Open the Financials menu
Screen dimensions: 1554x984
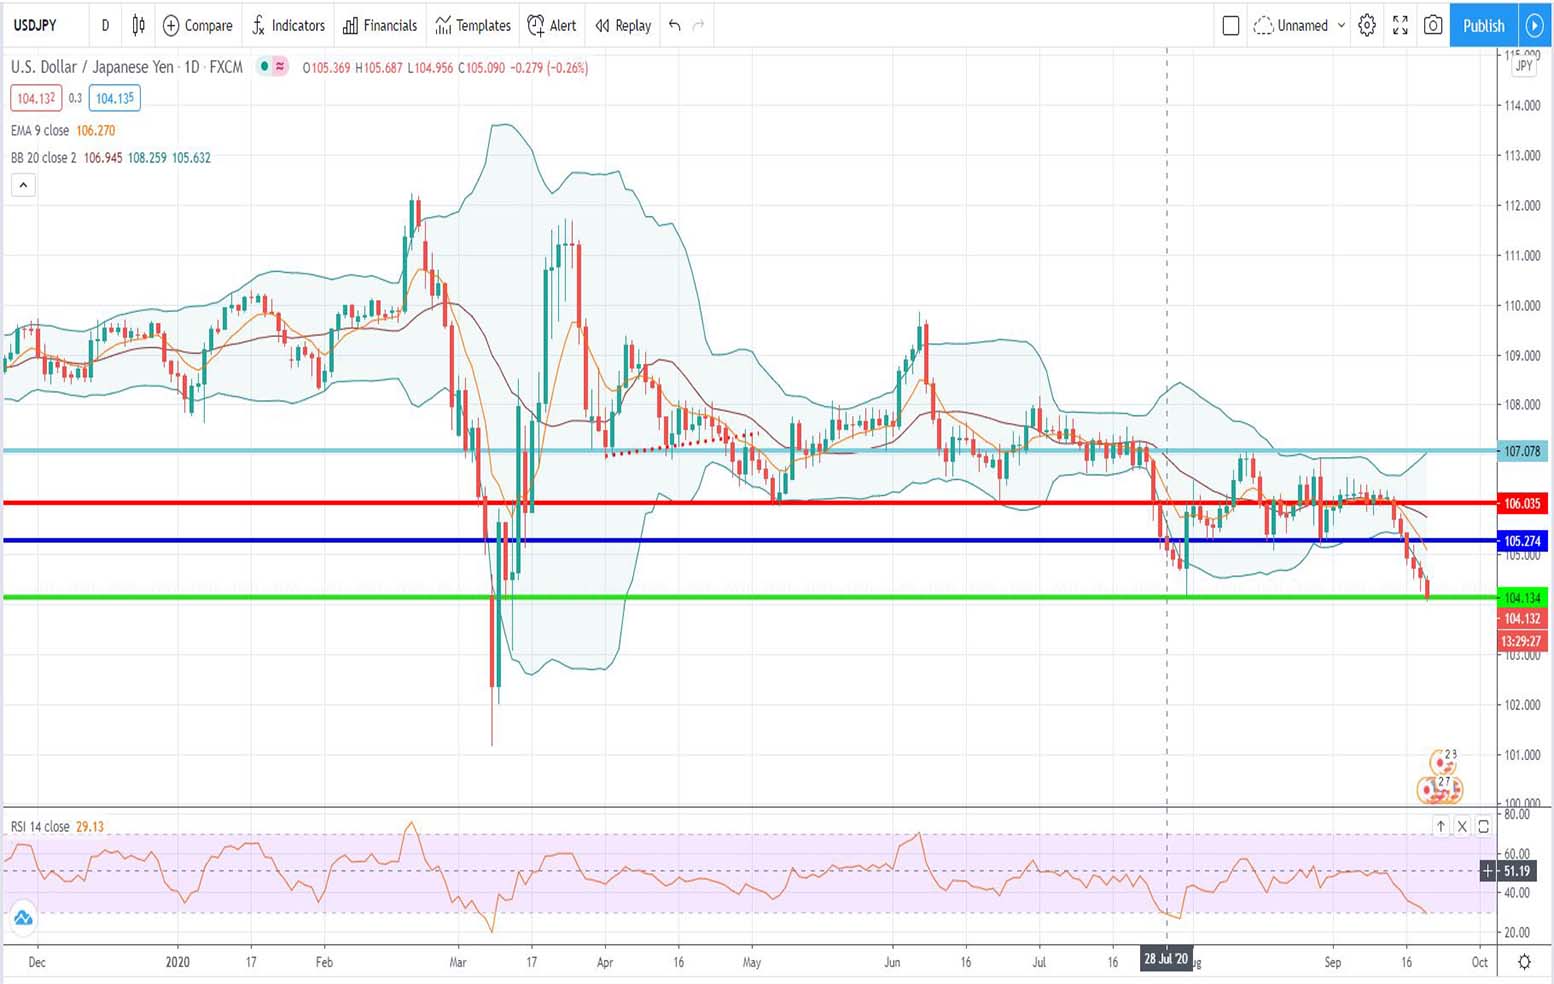point(380,25)
